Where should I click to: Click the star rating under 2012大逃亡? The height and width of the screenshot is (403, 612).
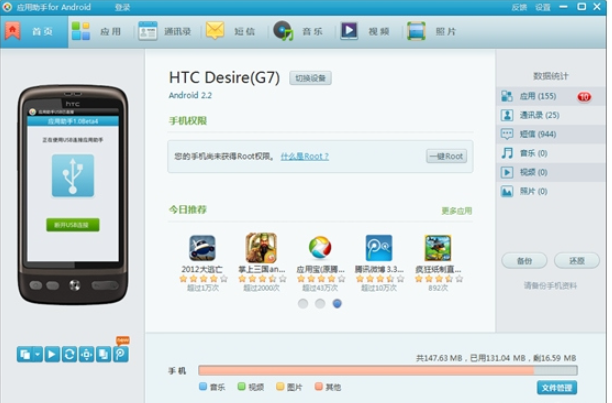(203, 279)
